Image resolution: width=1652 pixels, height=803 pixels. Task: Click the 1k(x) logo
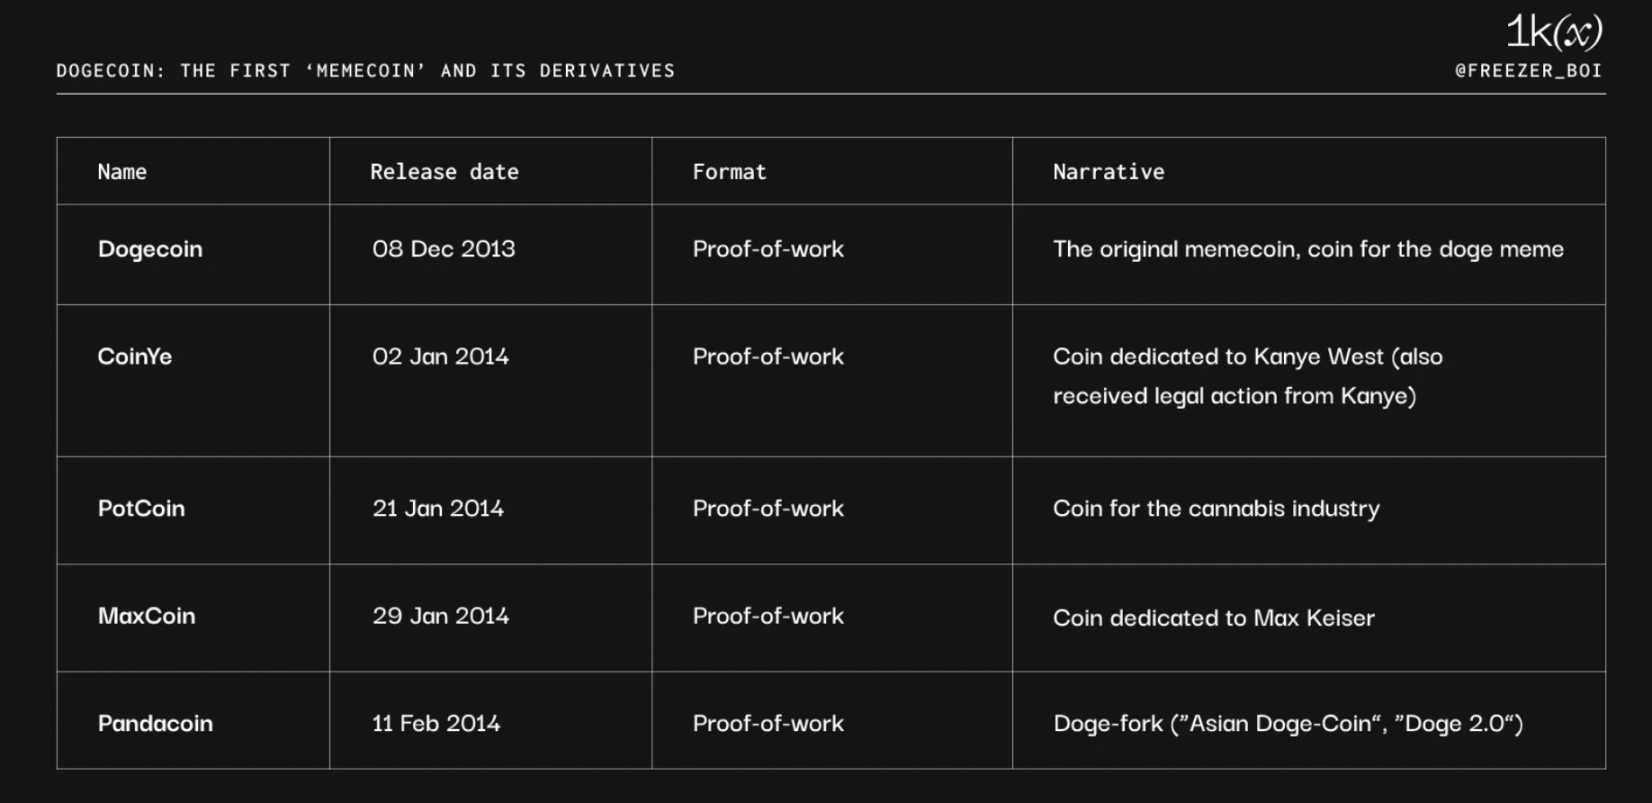[x=1554, y=33]
